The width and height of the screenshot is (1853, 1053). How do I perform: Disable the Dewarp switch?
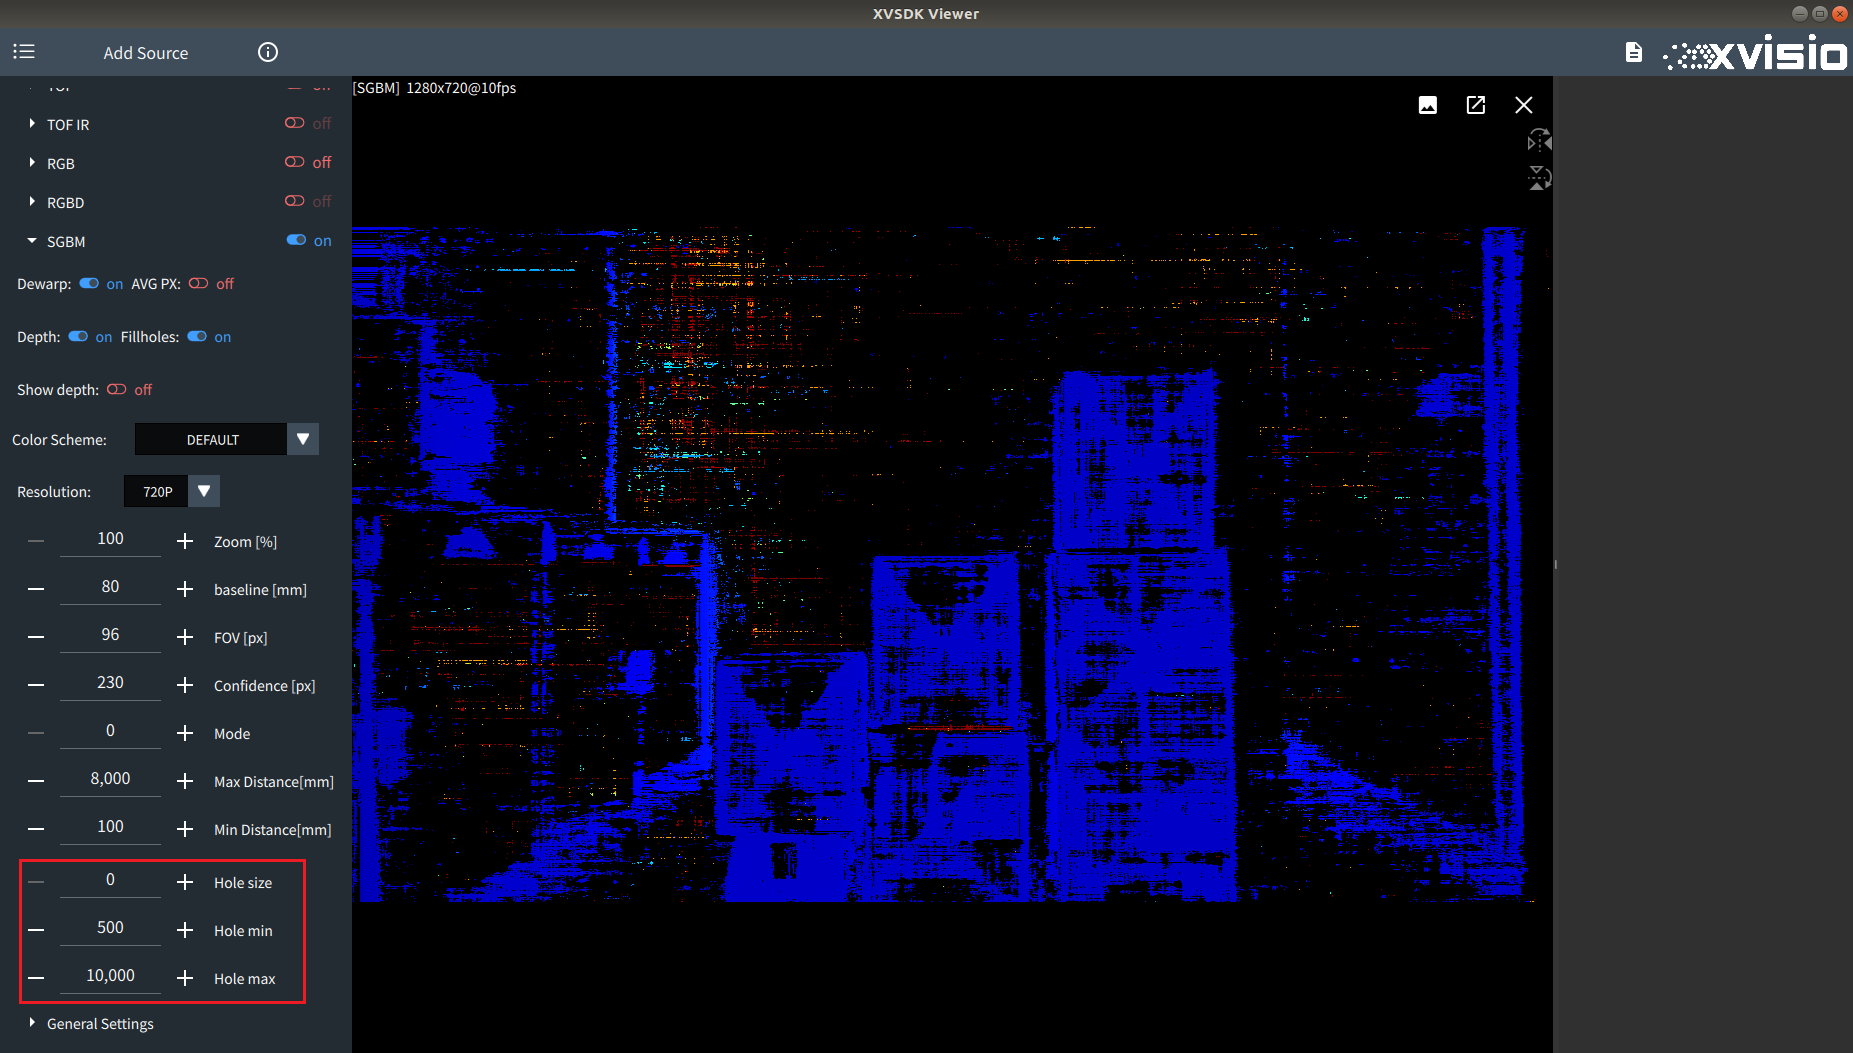(x=89, y=283)
